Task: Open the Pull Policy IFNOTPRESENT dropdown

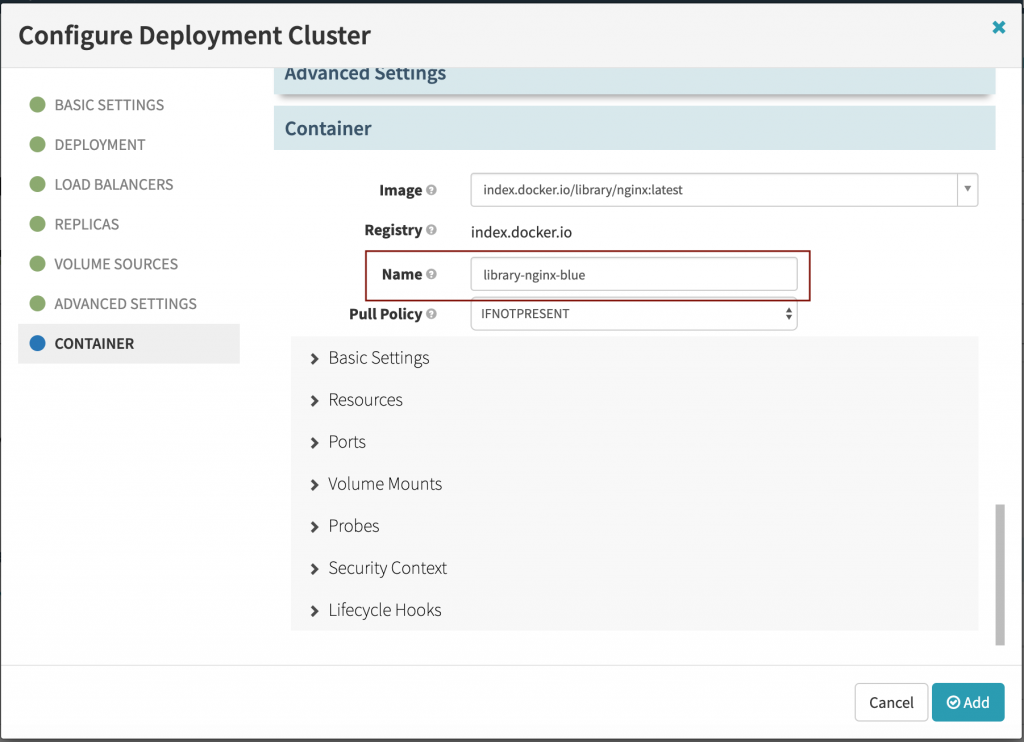Action: (x=633, y=314)
